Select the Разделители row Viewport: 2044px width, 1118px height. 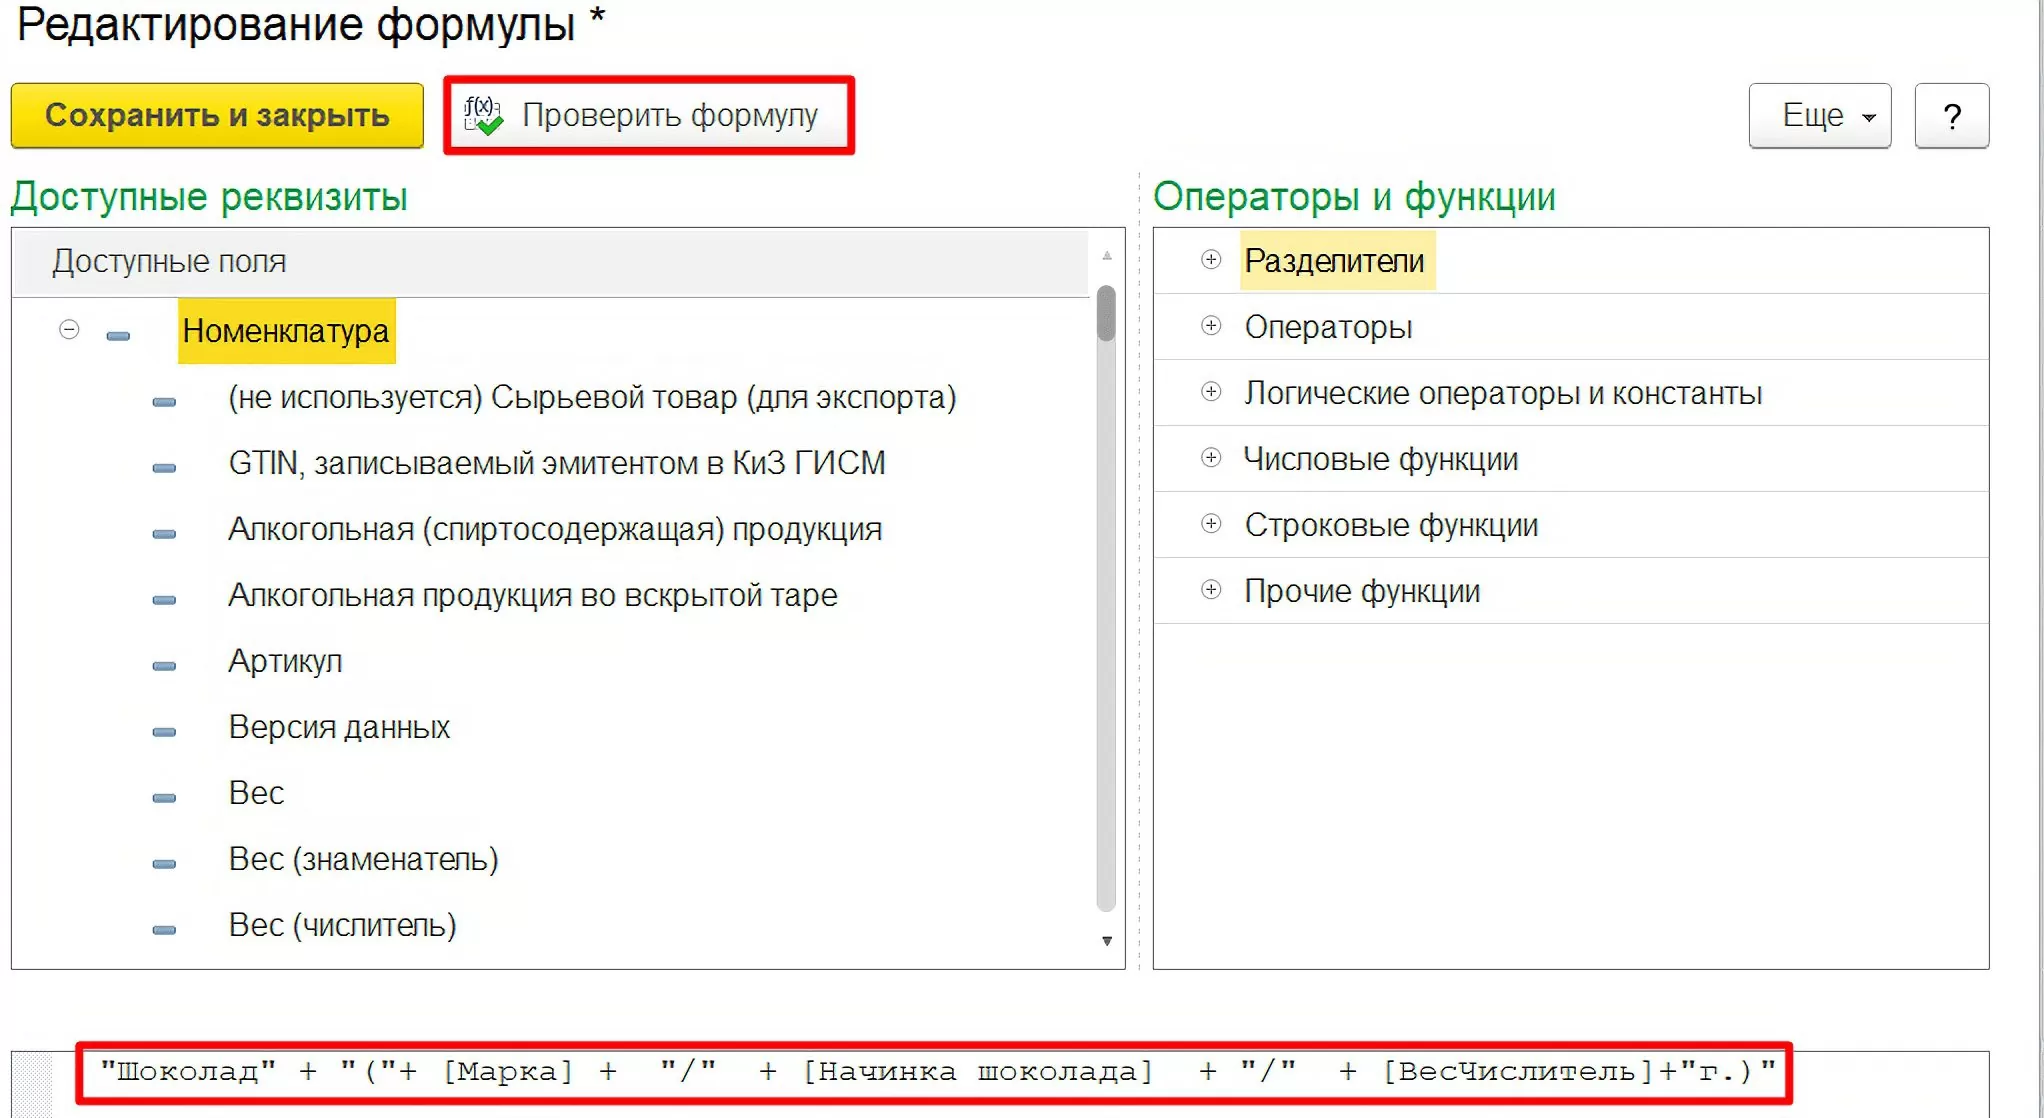point(1571,261)
